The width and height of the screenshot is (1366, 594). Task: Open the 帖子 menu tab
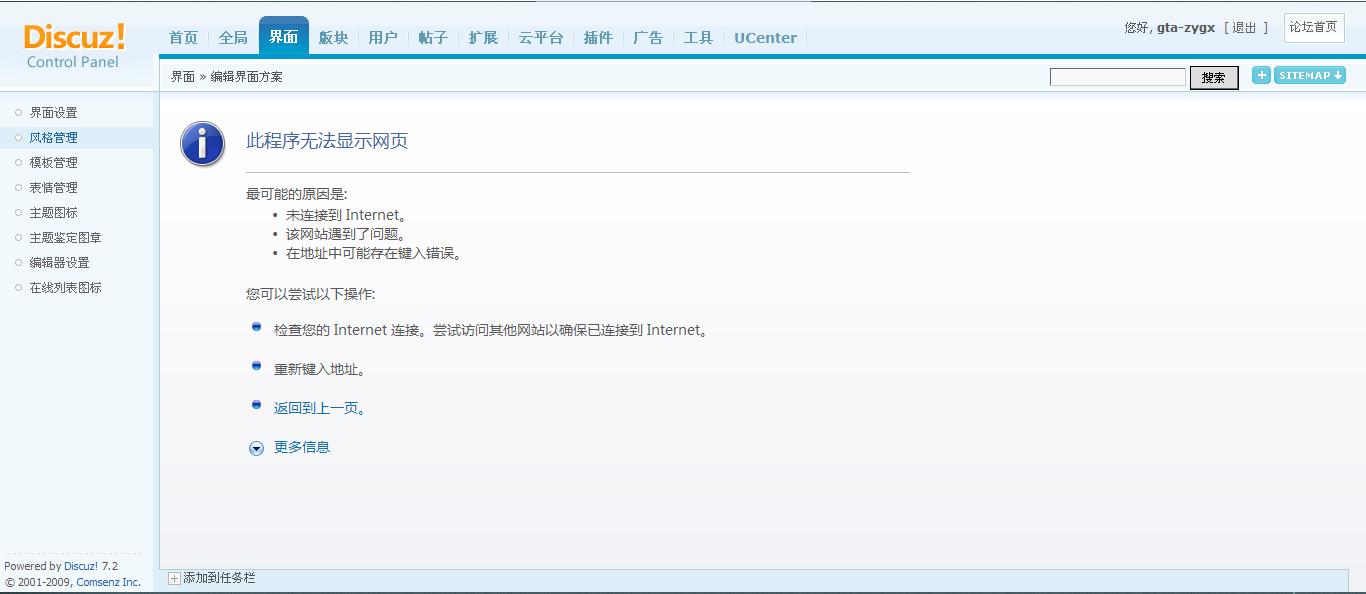click(x=433, y=37)
